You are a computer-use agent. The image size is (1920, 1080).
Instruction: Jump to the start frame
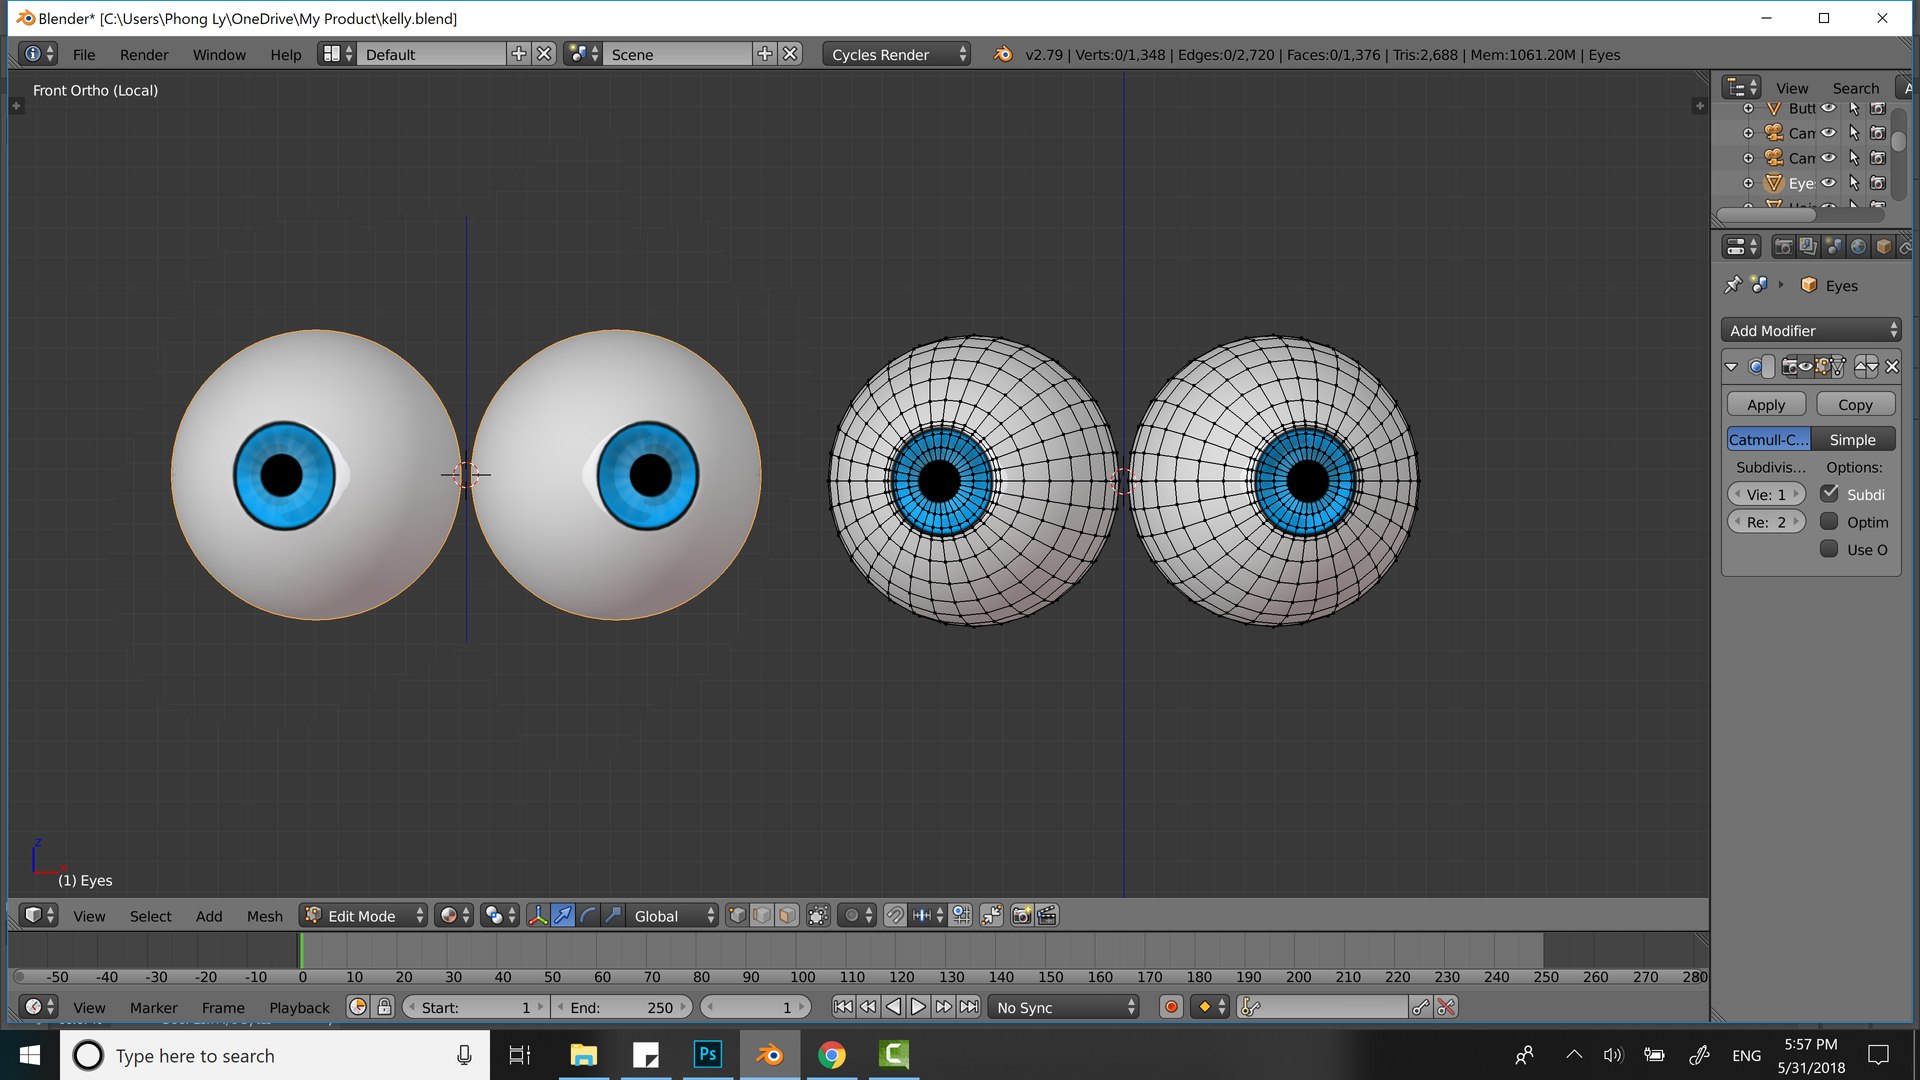[x=843, y=1007]
